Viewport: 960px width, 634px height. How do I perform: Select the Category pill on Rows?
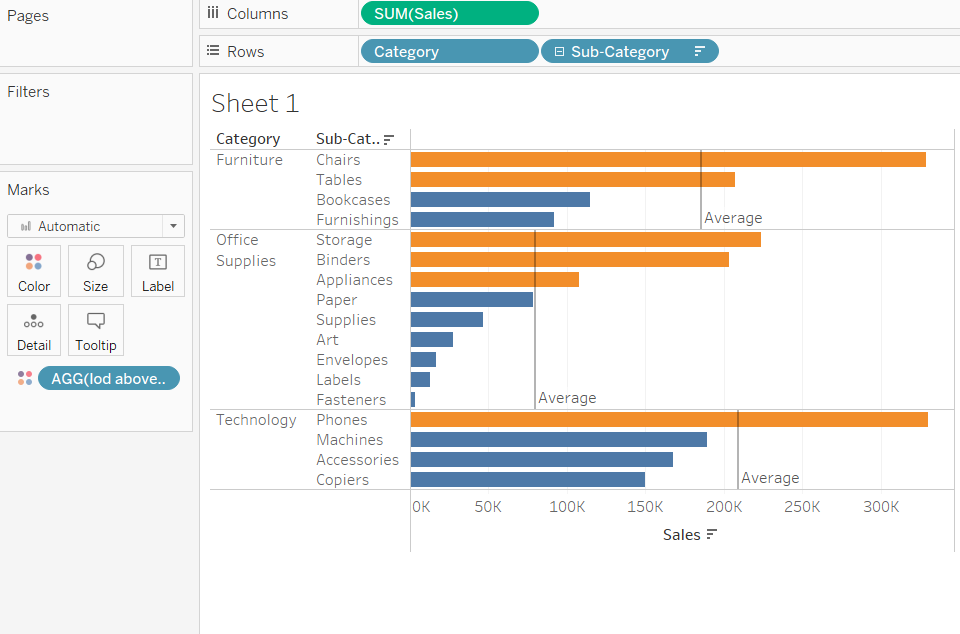[448, 52]
